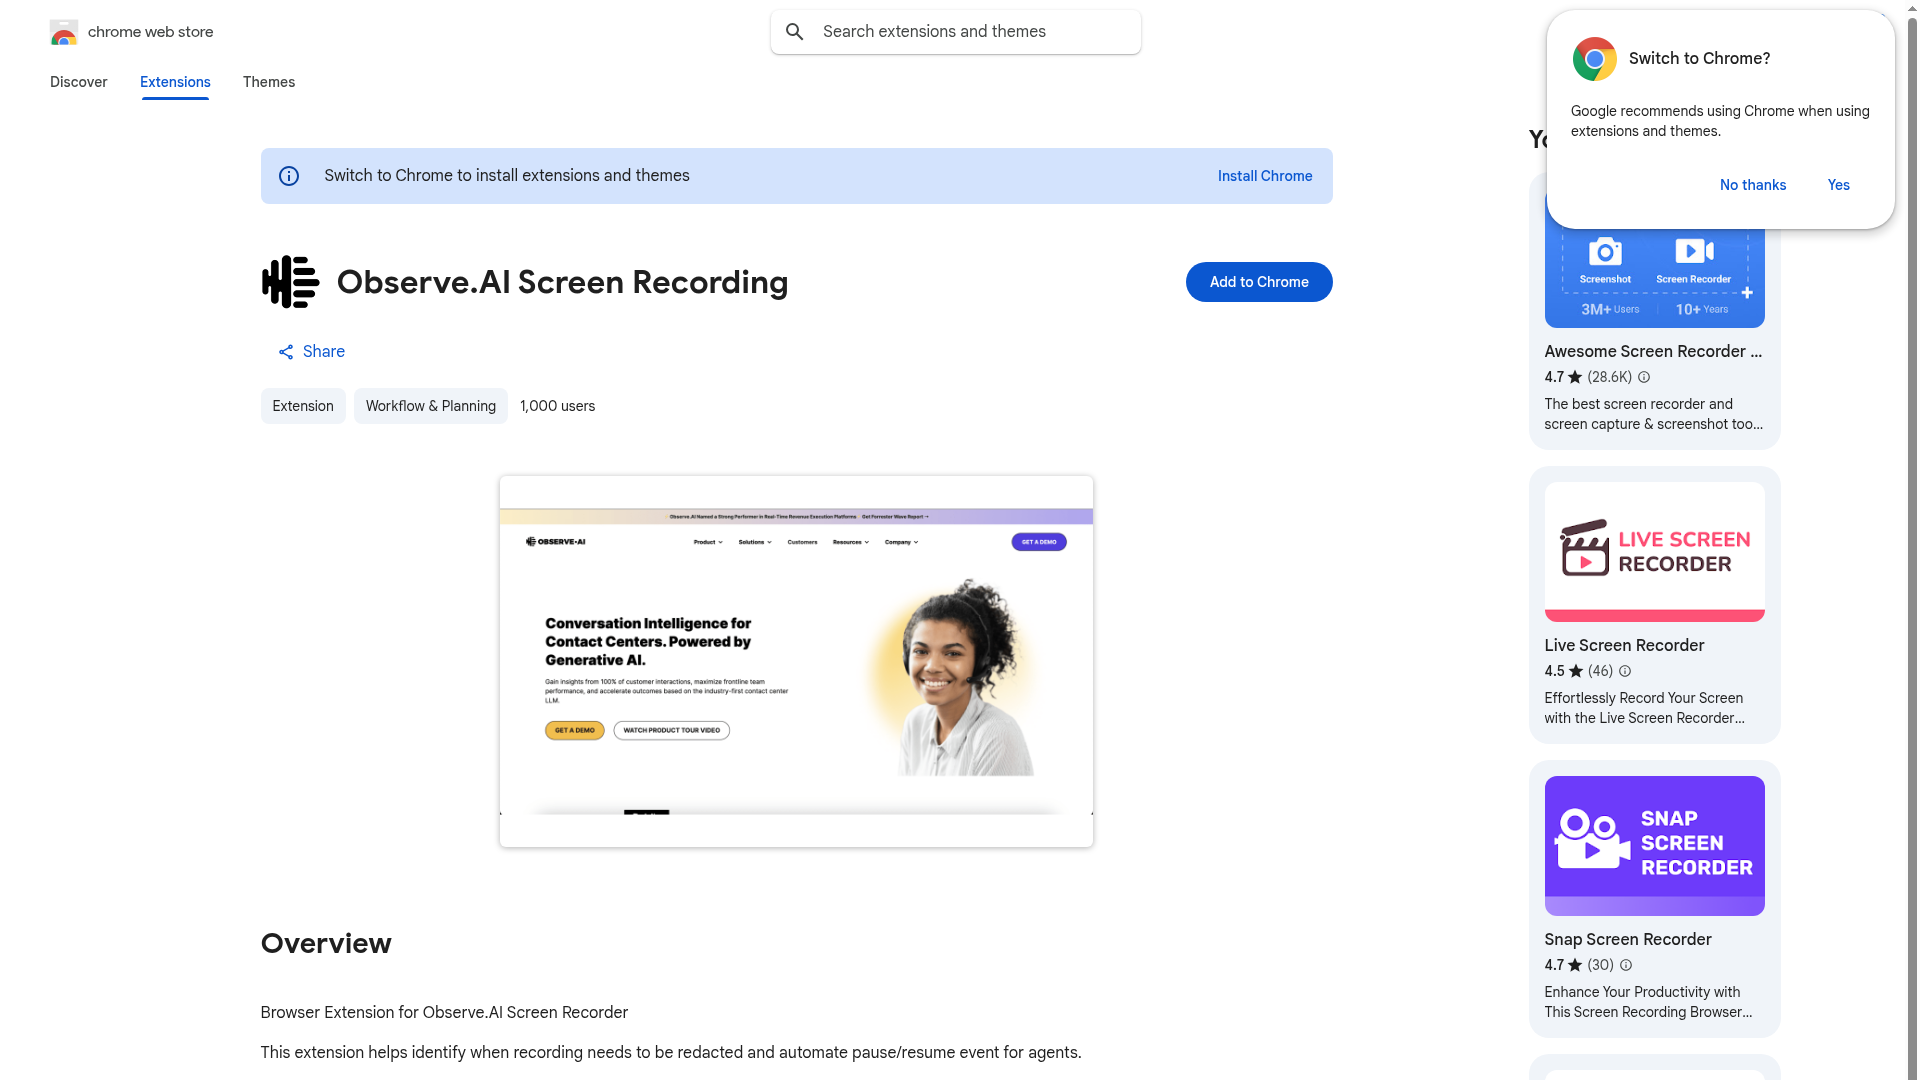Image resolution: width=1920 pixels, height=1080 pixels.
Task: Click the Awesome Screen Recorder title
Action: (x=1654, y=352)
